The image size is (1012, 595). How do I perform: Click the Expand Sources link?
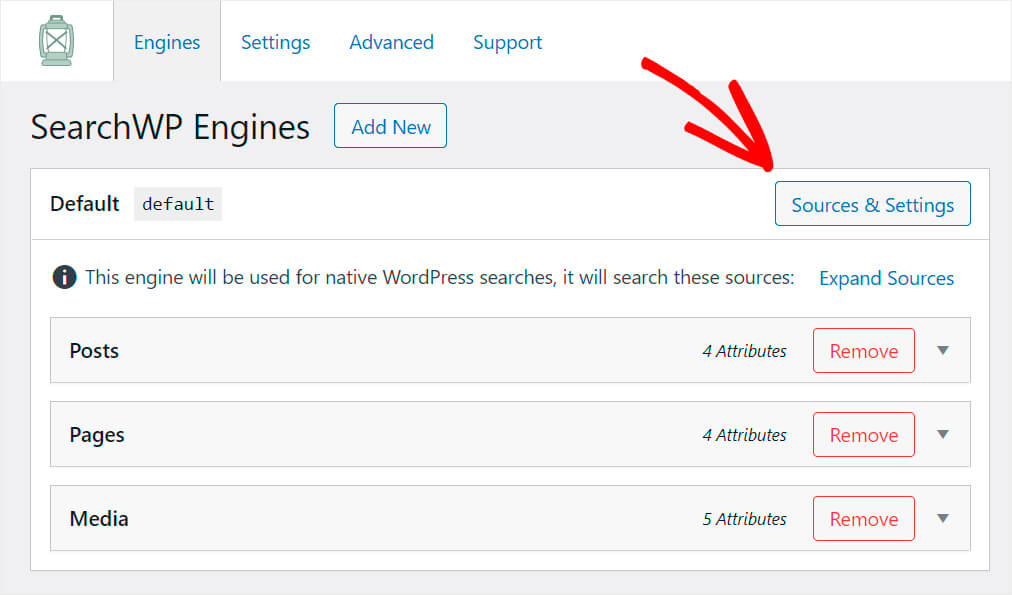(x=886, y=278)
